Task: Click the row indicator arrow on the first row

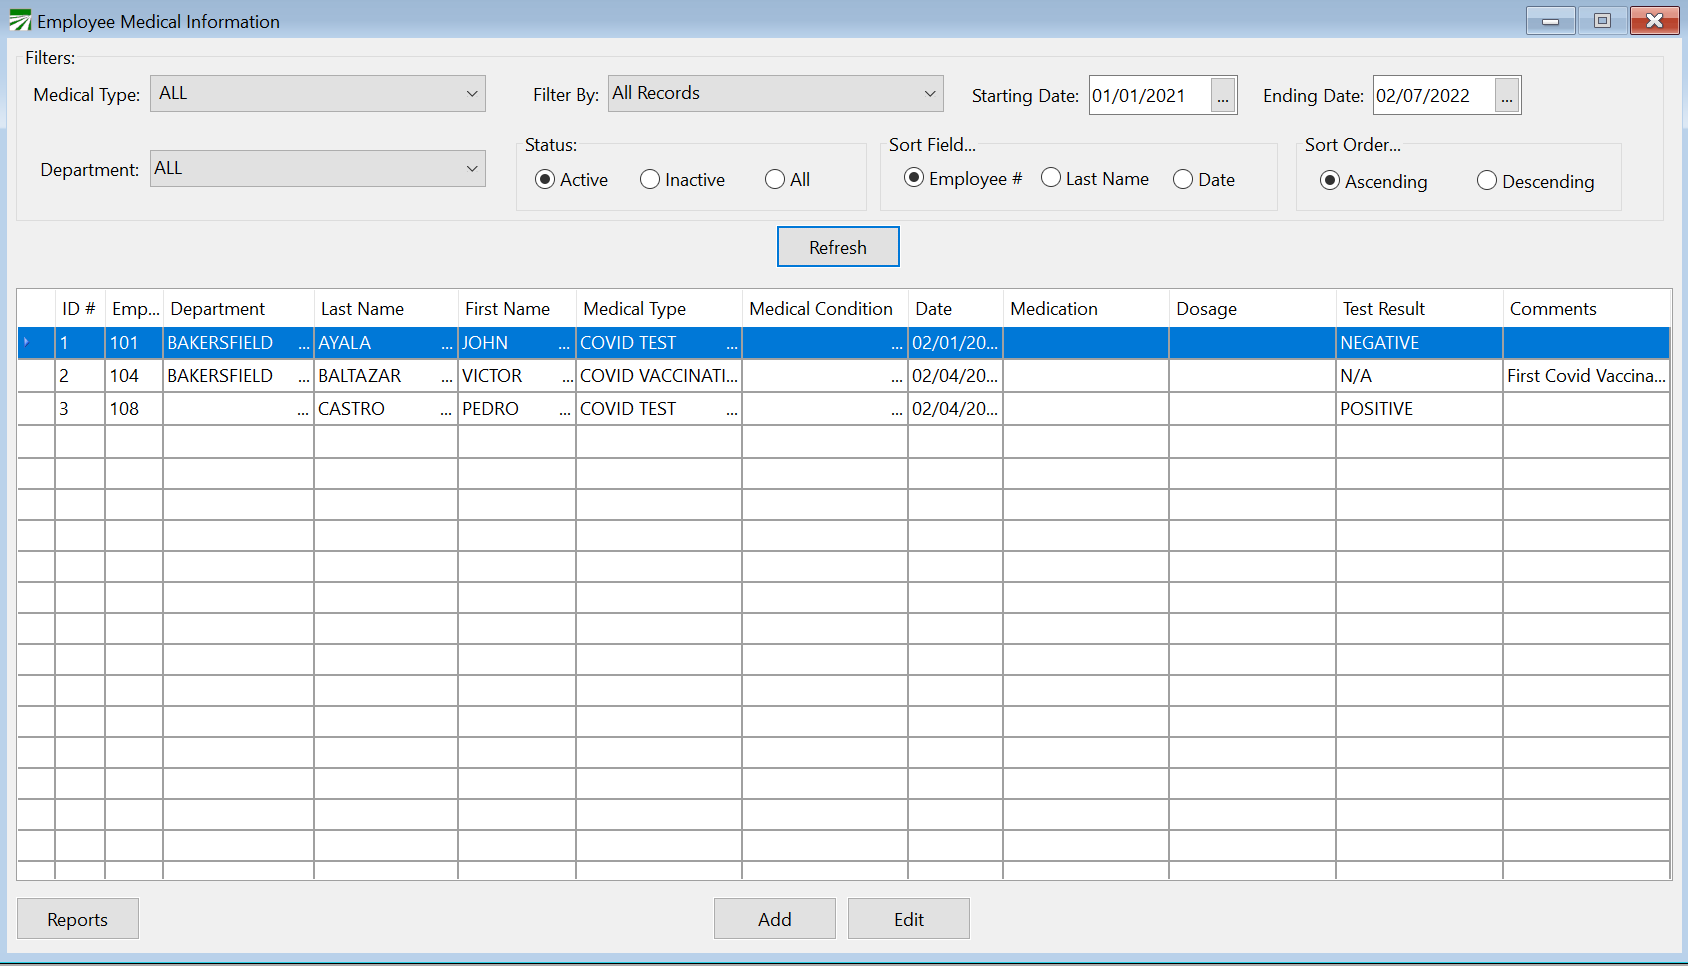Action: (x=27, y=343)
